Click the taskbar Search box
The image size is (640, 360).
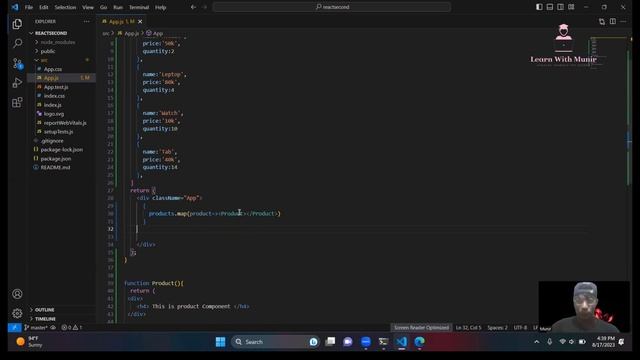point(275,342)
